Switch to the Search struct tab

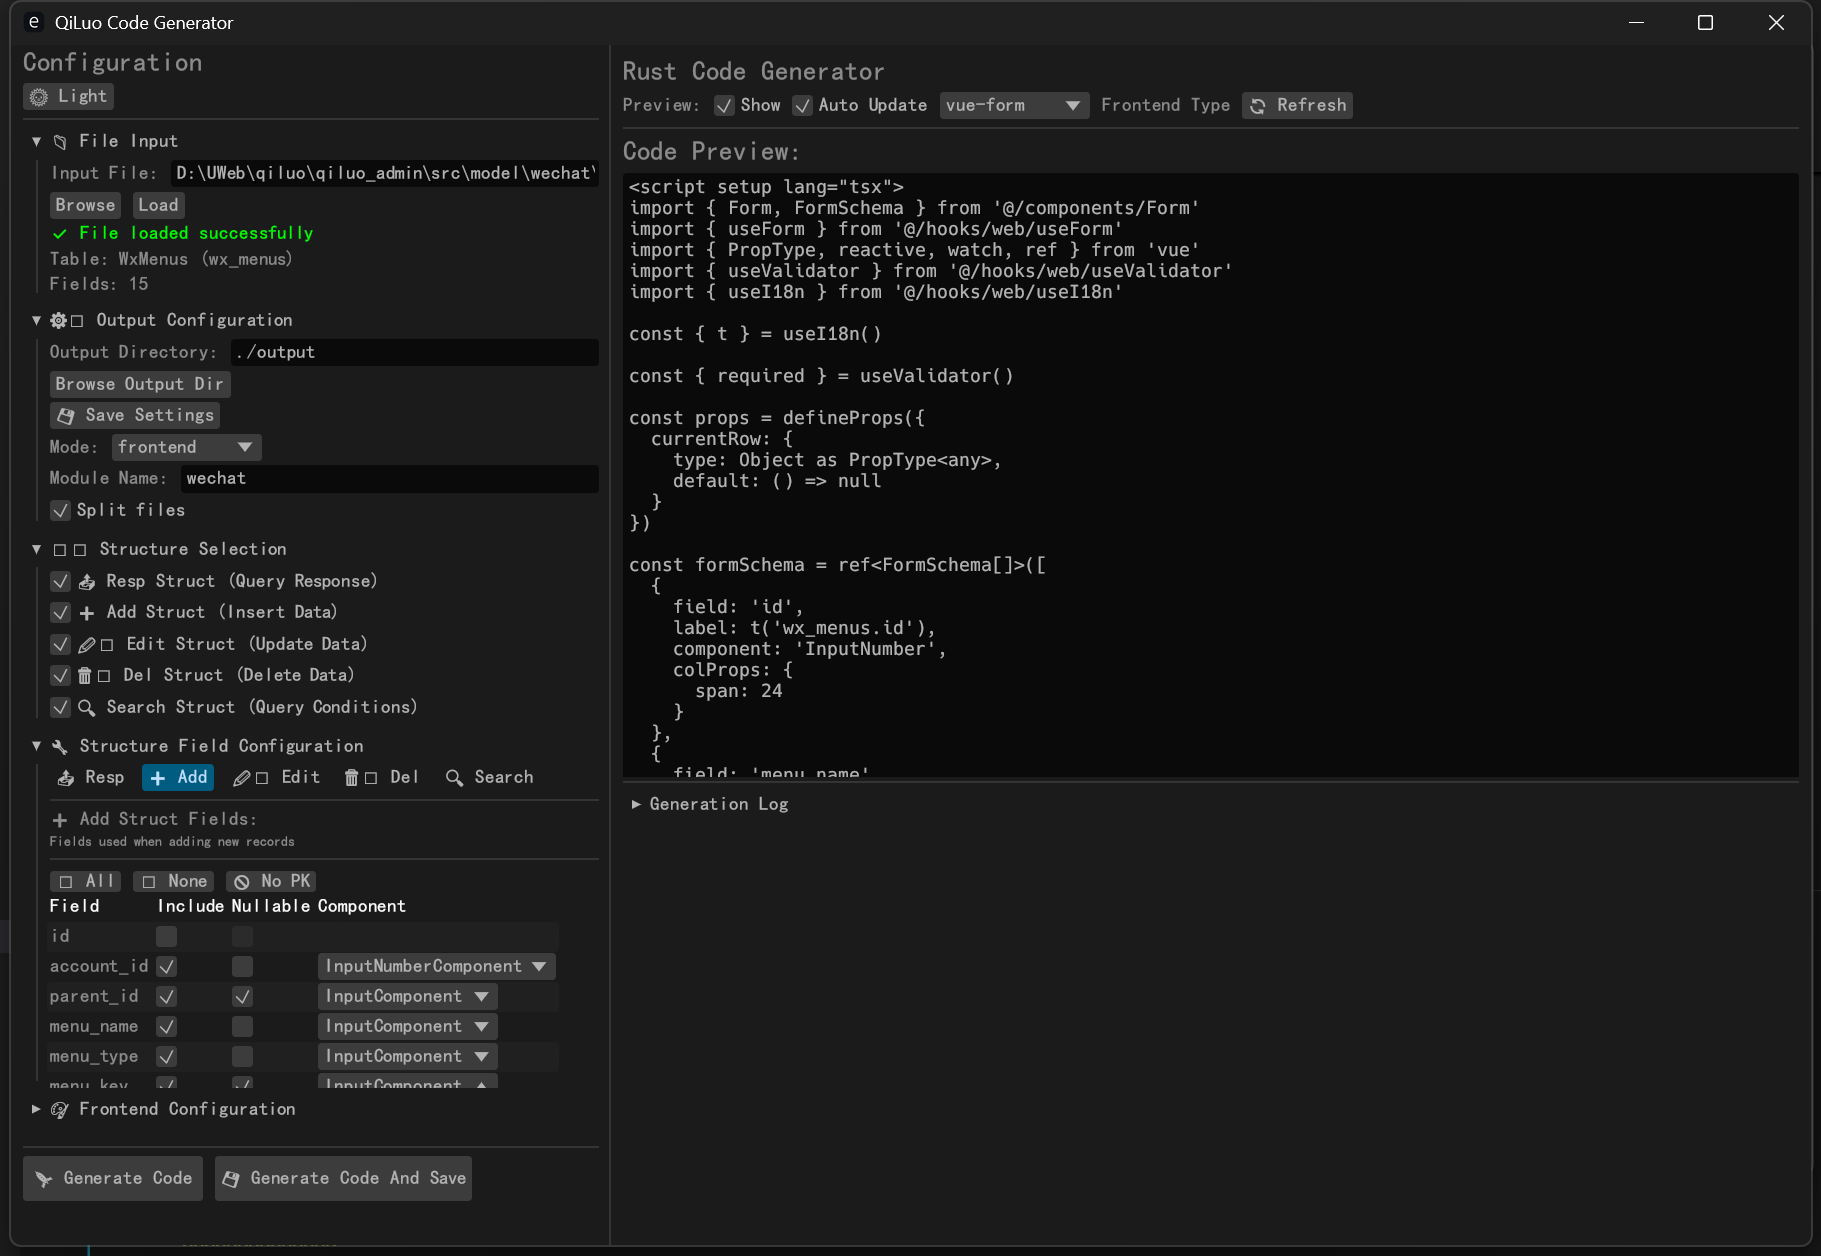(490, 778)
